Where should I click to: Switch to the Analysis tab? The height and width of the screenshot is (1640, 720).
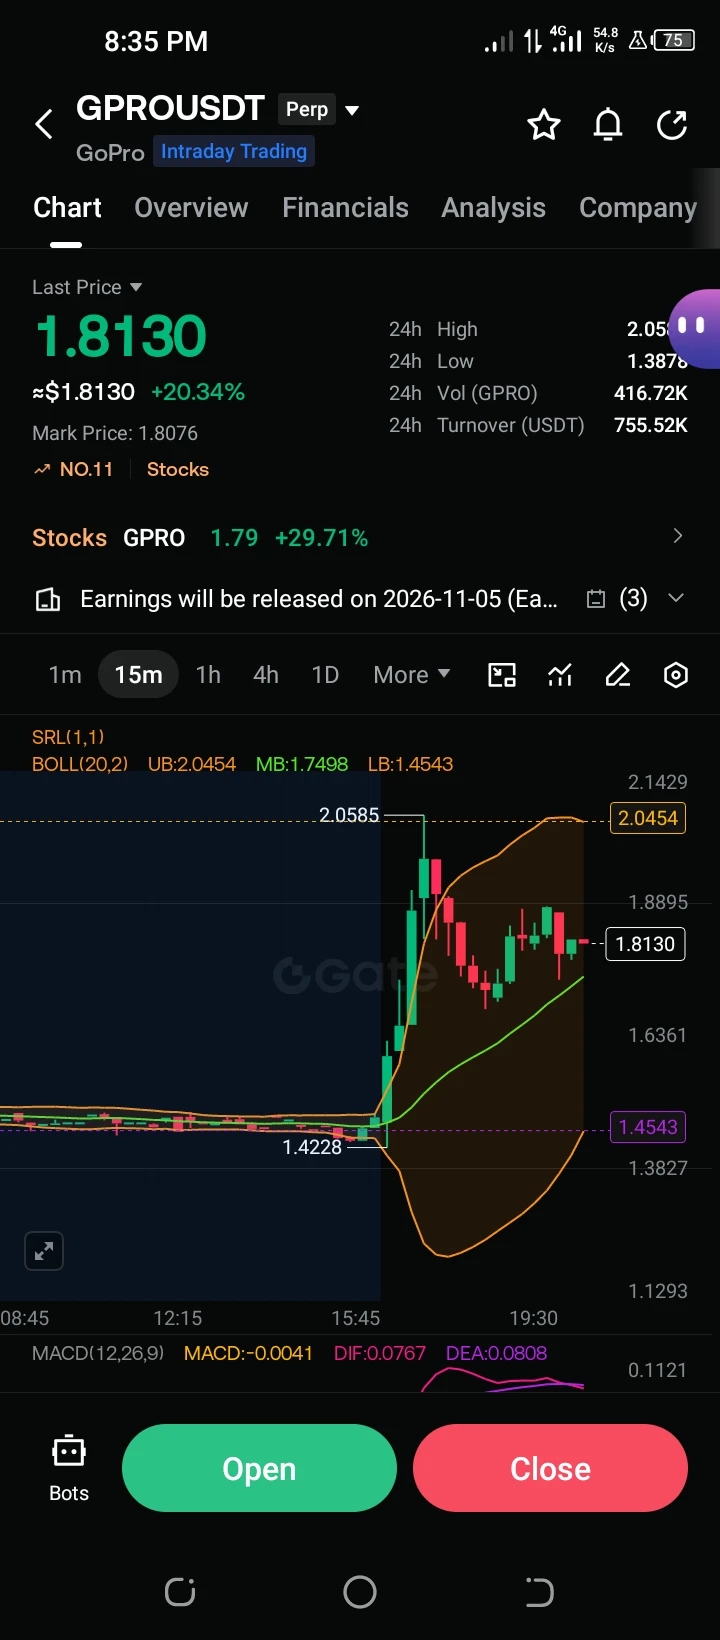pyautogui.click(x=494, y=207)
